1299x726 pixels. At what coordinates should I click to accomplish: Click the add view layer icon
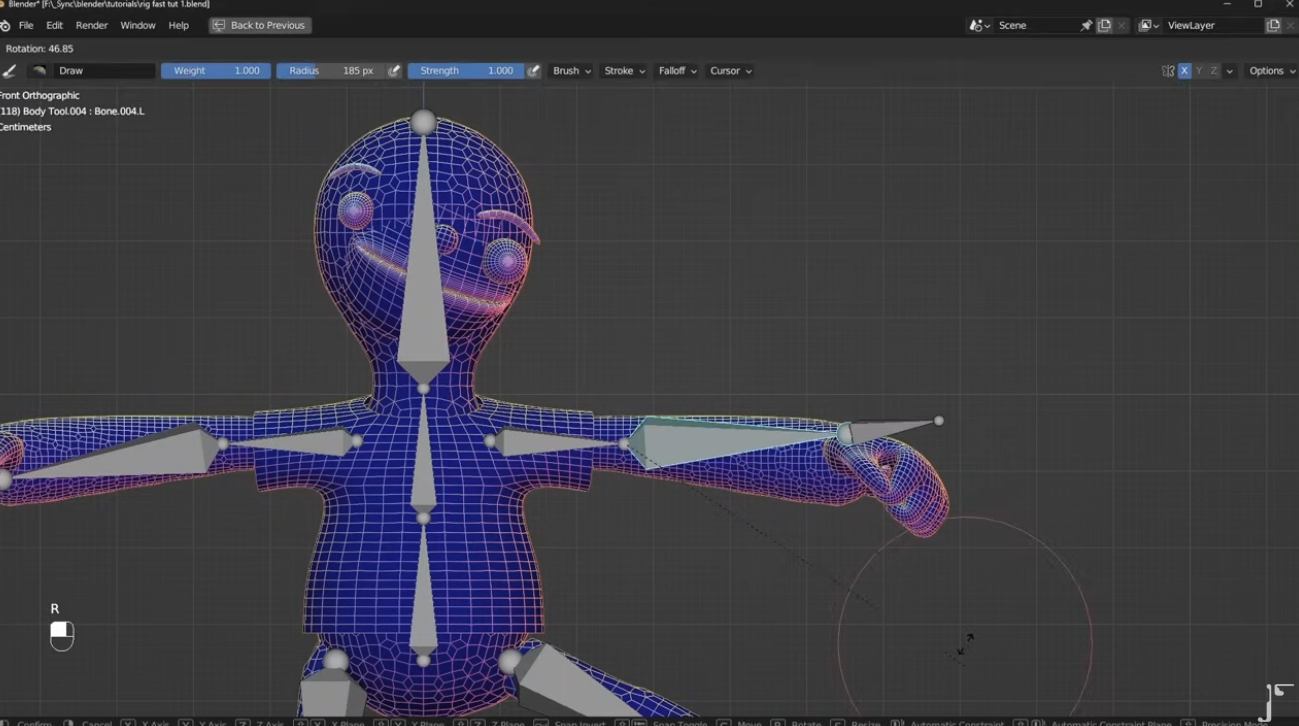pyautogui.click(x=1273, y=25)
